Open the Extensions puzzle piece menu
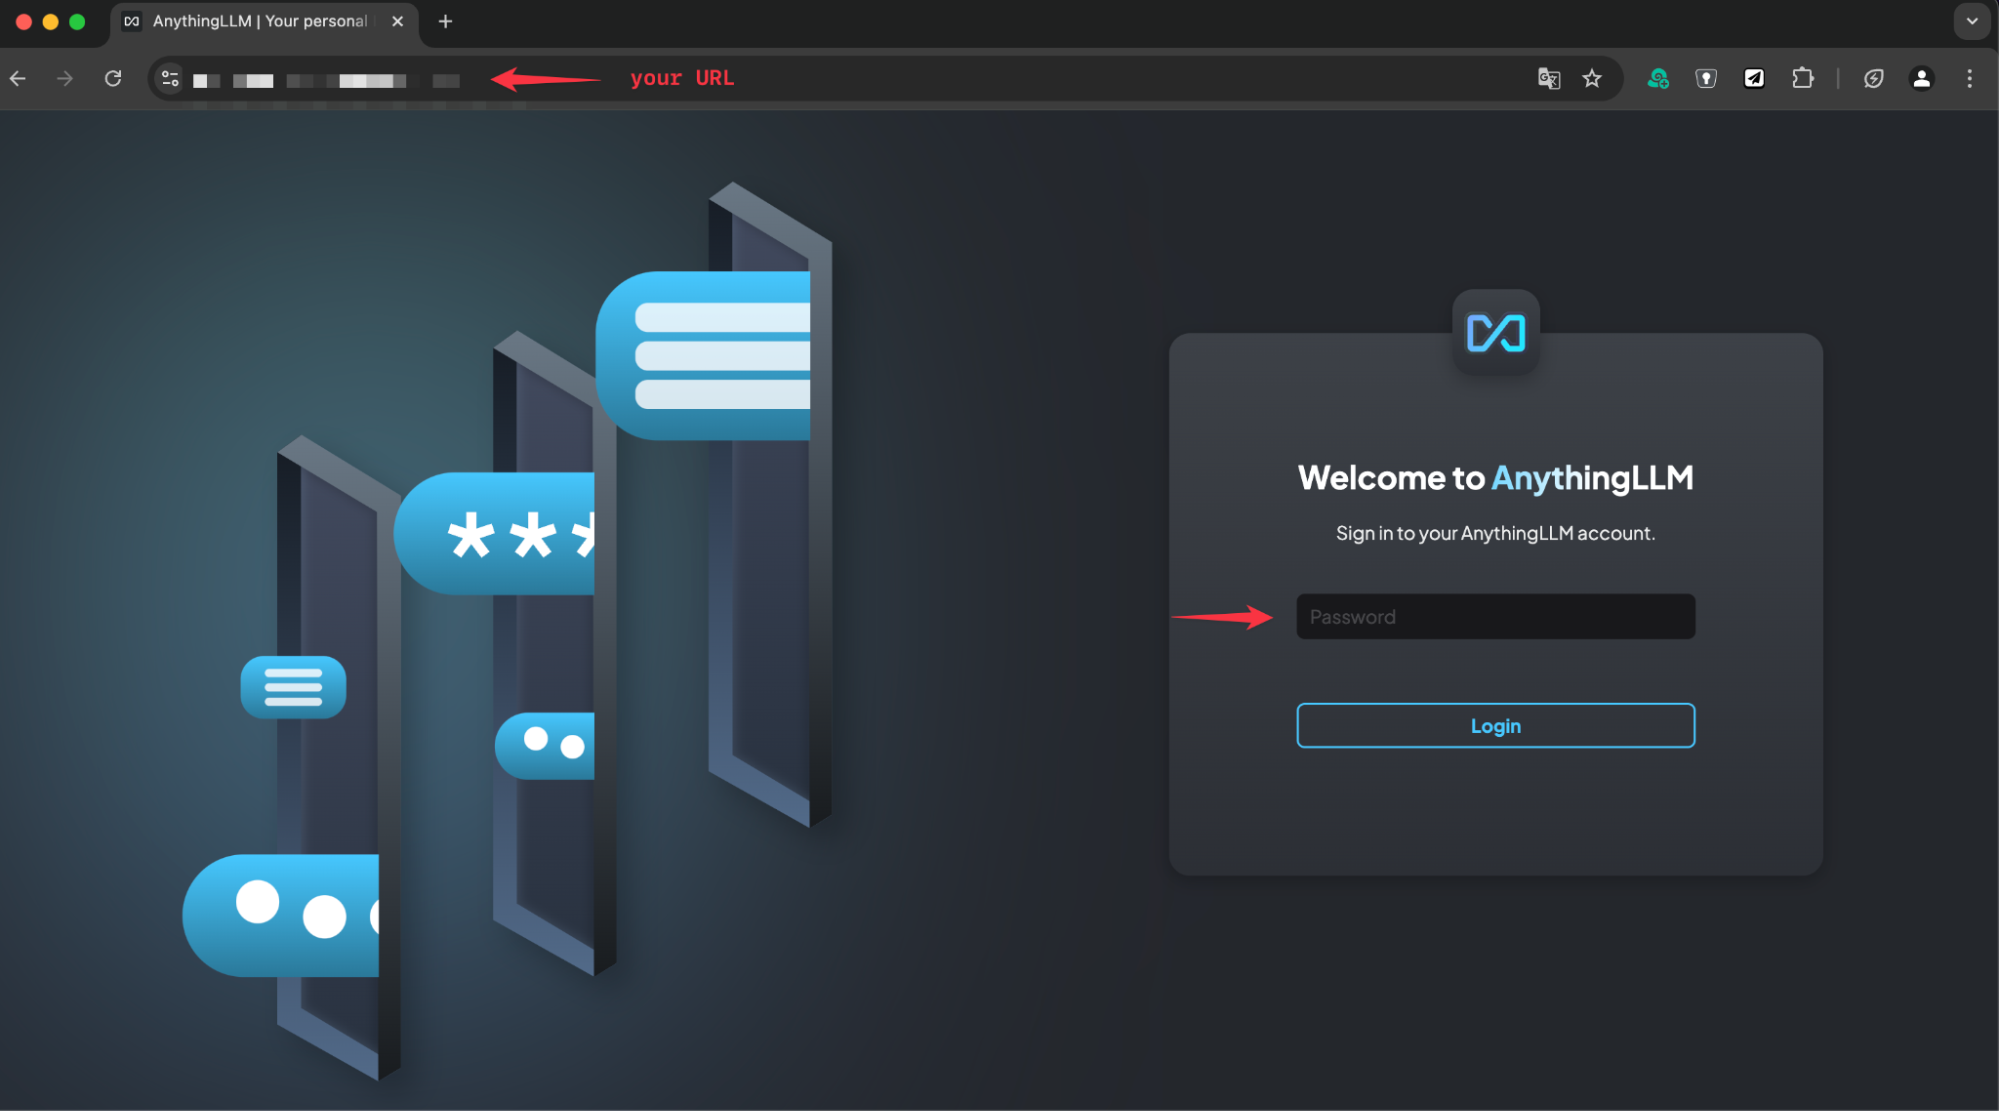This screenshot has width=1999, height=1111. point(1803,78)
